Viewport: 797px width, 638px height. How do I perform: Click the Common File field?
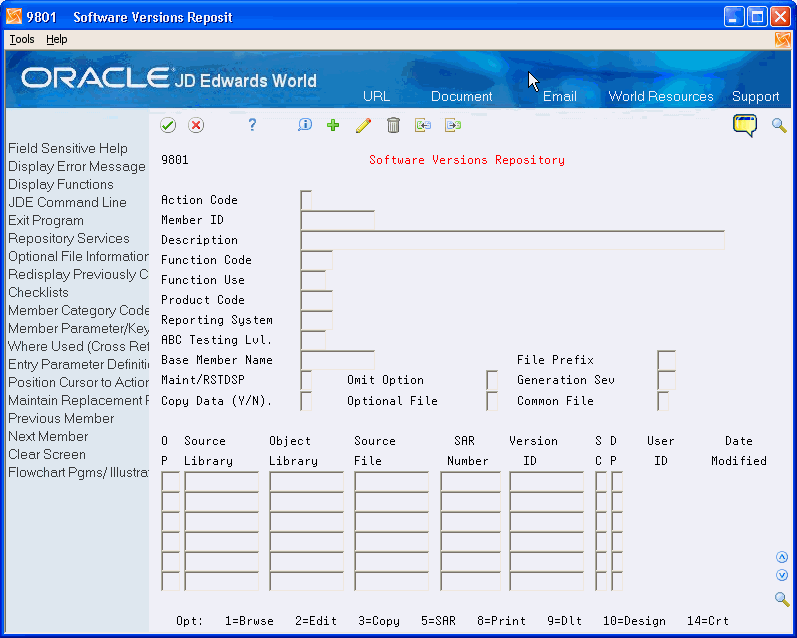click(663, 401)
